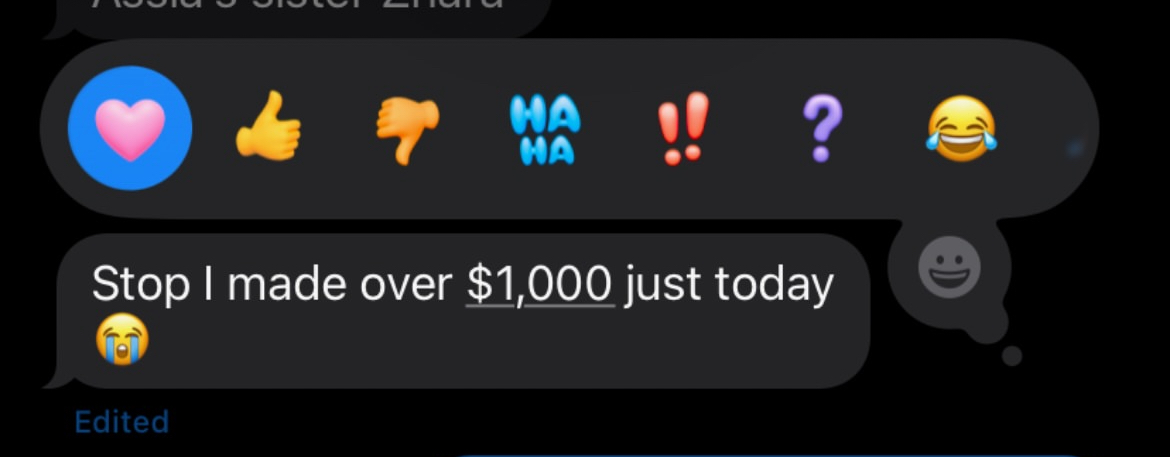Tap the small tail dot under emoji bubble

[x=1012, y=356]
